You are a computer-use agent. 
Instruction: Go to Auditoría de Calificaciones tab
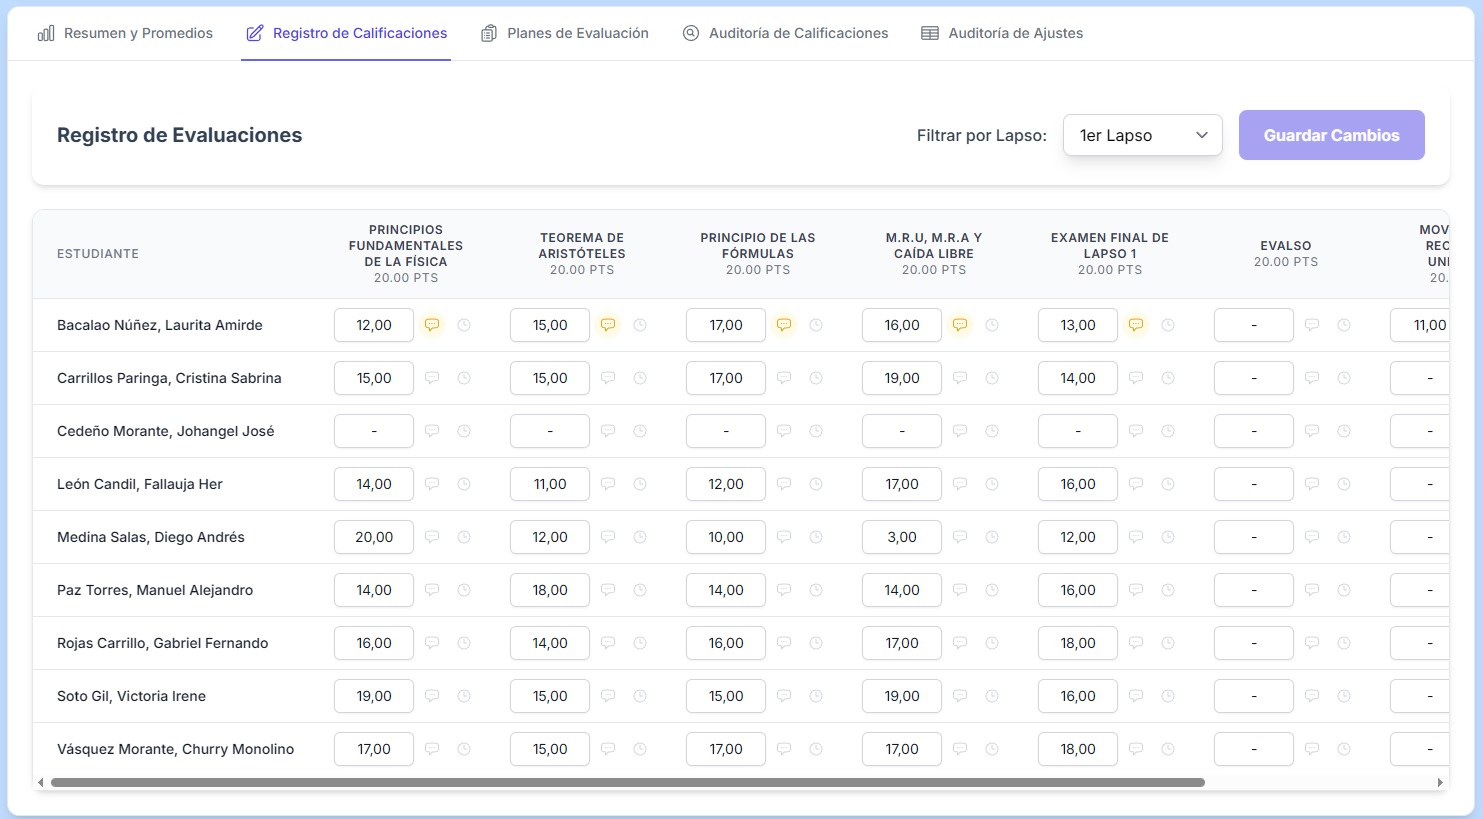pyautogui.click(x=785, y=33)
